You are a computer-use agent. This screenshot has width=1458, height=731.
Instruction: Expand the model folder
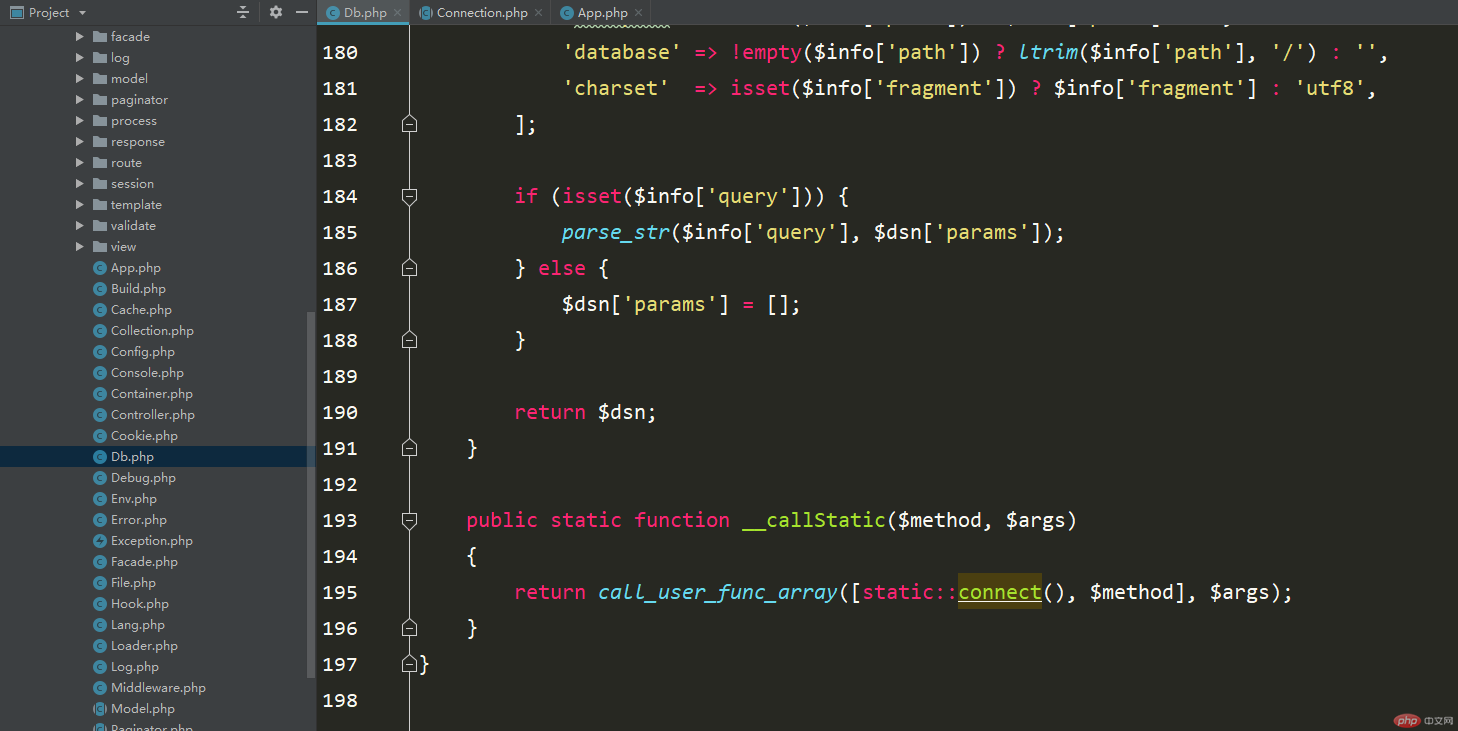coord(80,79)
